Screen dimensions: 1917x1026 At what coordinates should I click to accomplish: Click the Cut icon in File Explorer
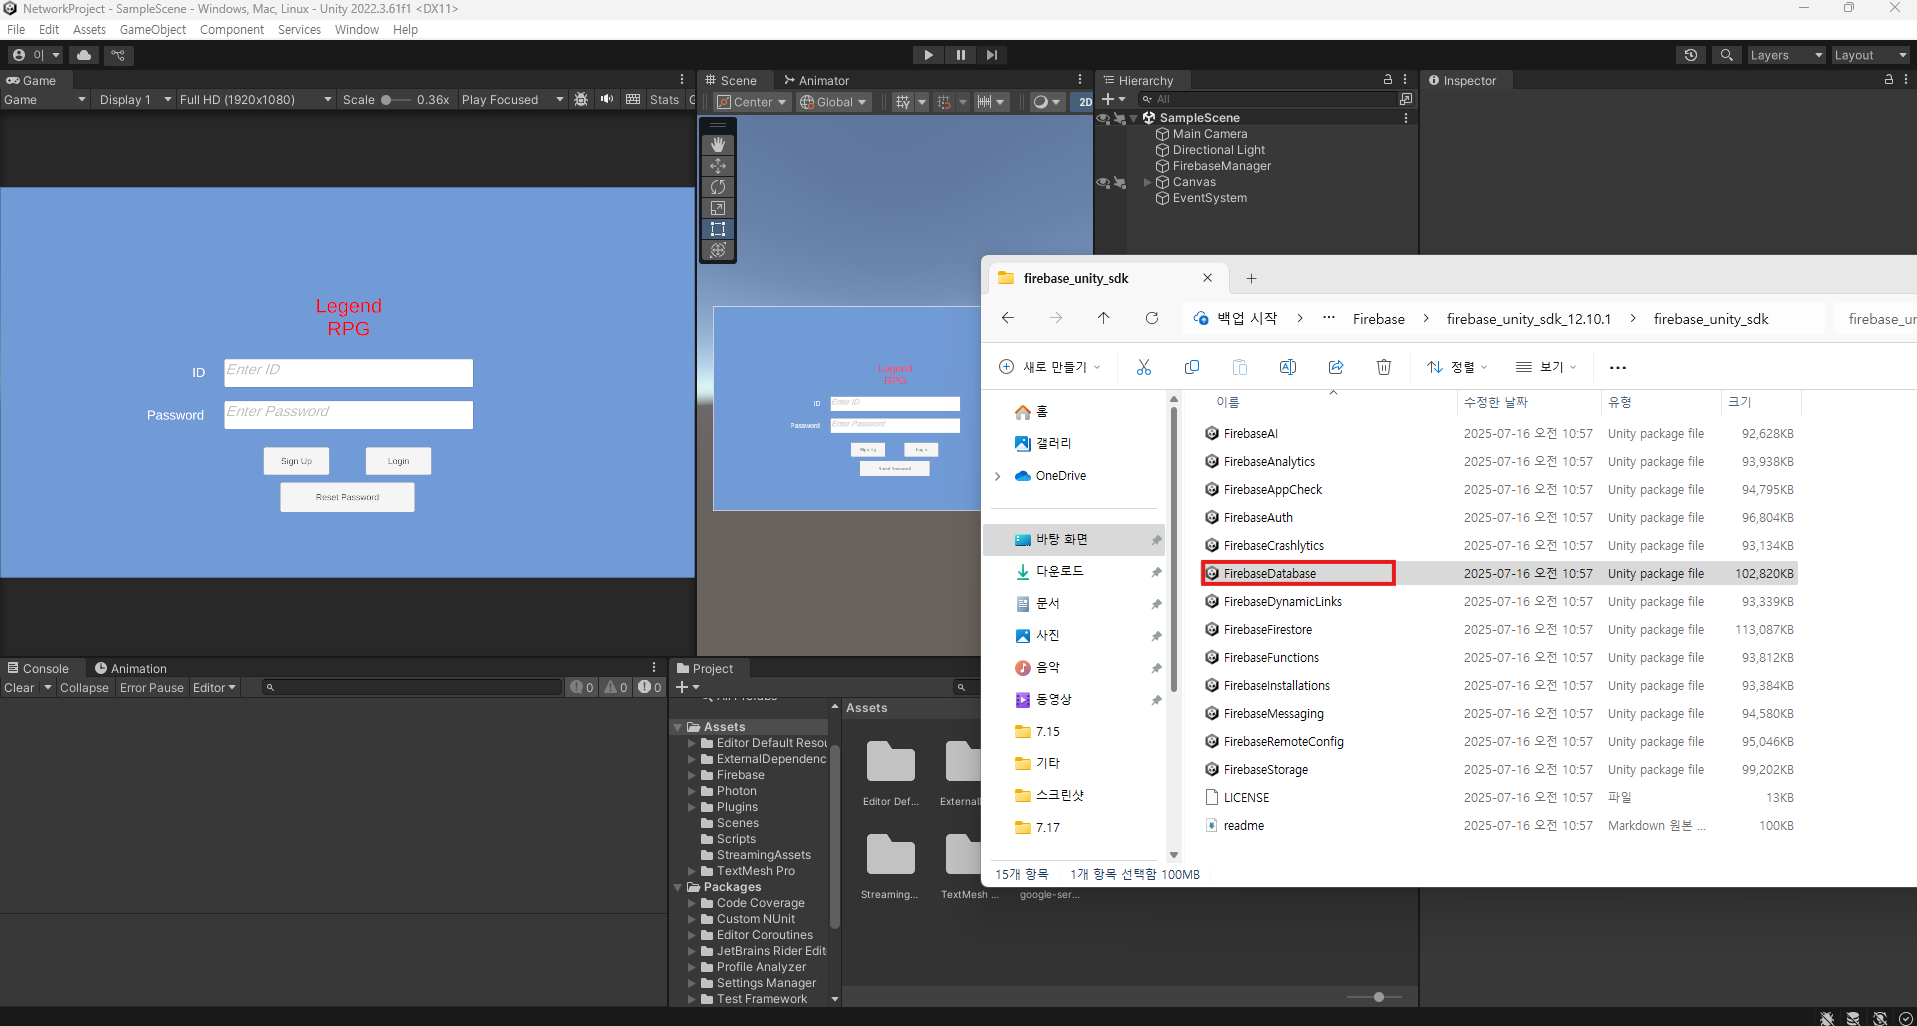click(1144, 367)
